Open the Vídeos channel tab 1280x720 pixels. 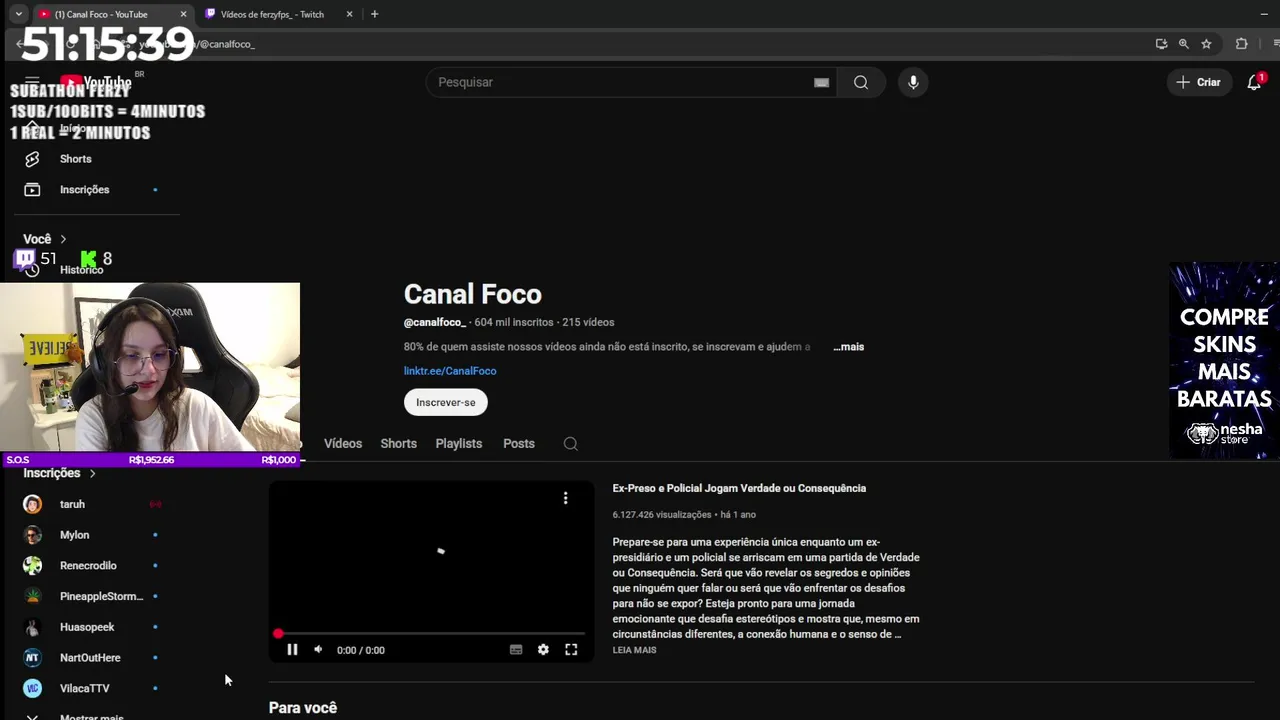point(343,444)
